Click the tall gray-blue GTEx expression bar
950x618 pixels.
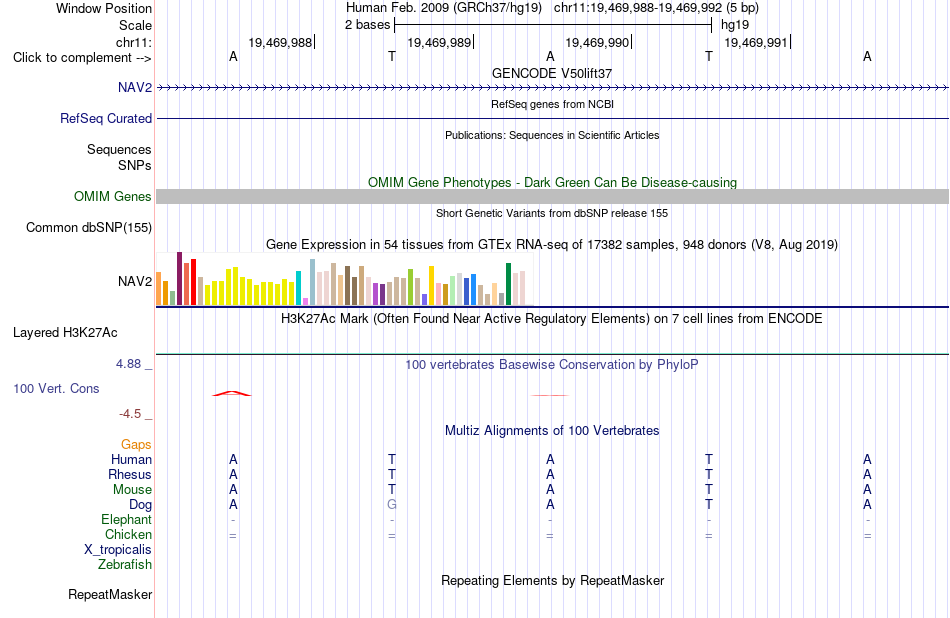[313, 282]
